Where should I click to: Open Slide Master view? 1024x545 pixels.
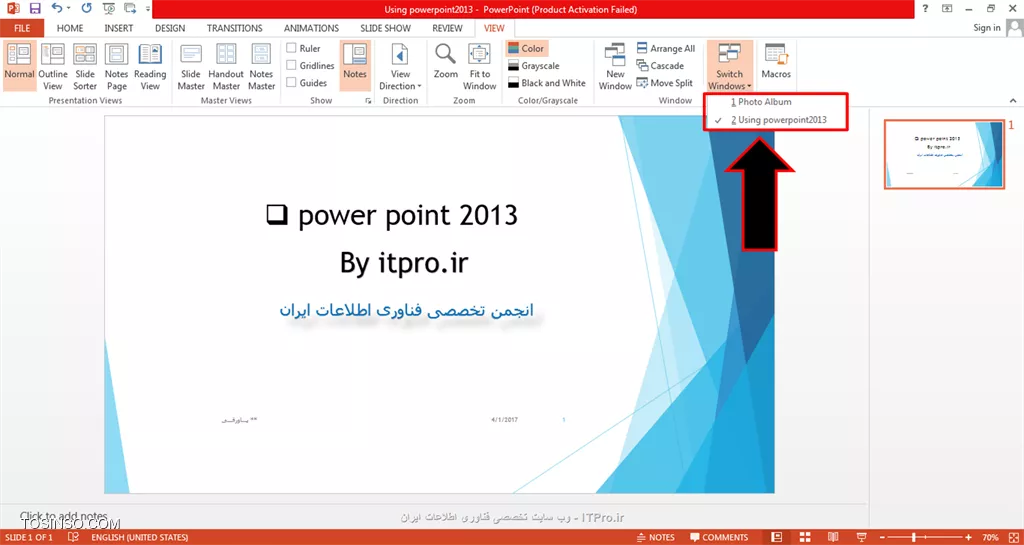[x=191, y=66]
